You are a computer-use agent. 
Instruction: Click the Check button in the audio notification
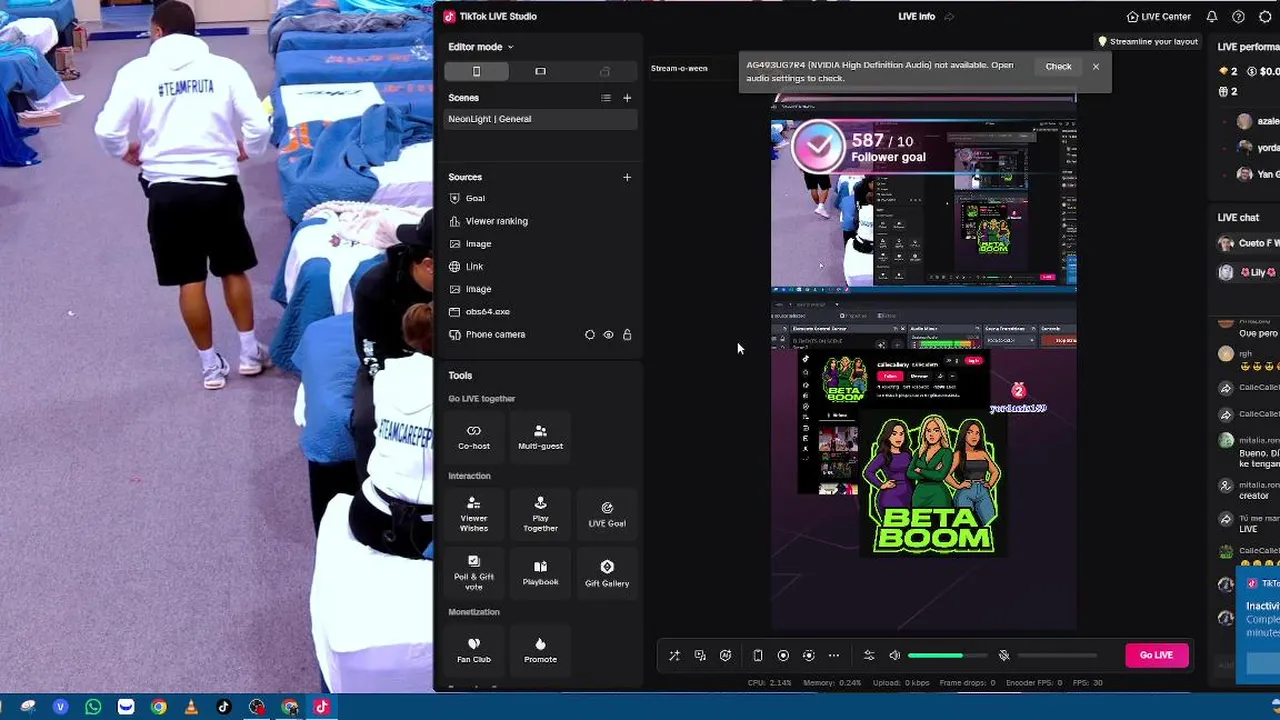pyautogui.click(x=1058, y=67)
